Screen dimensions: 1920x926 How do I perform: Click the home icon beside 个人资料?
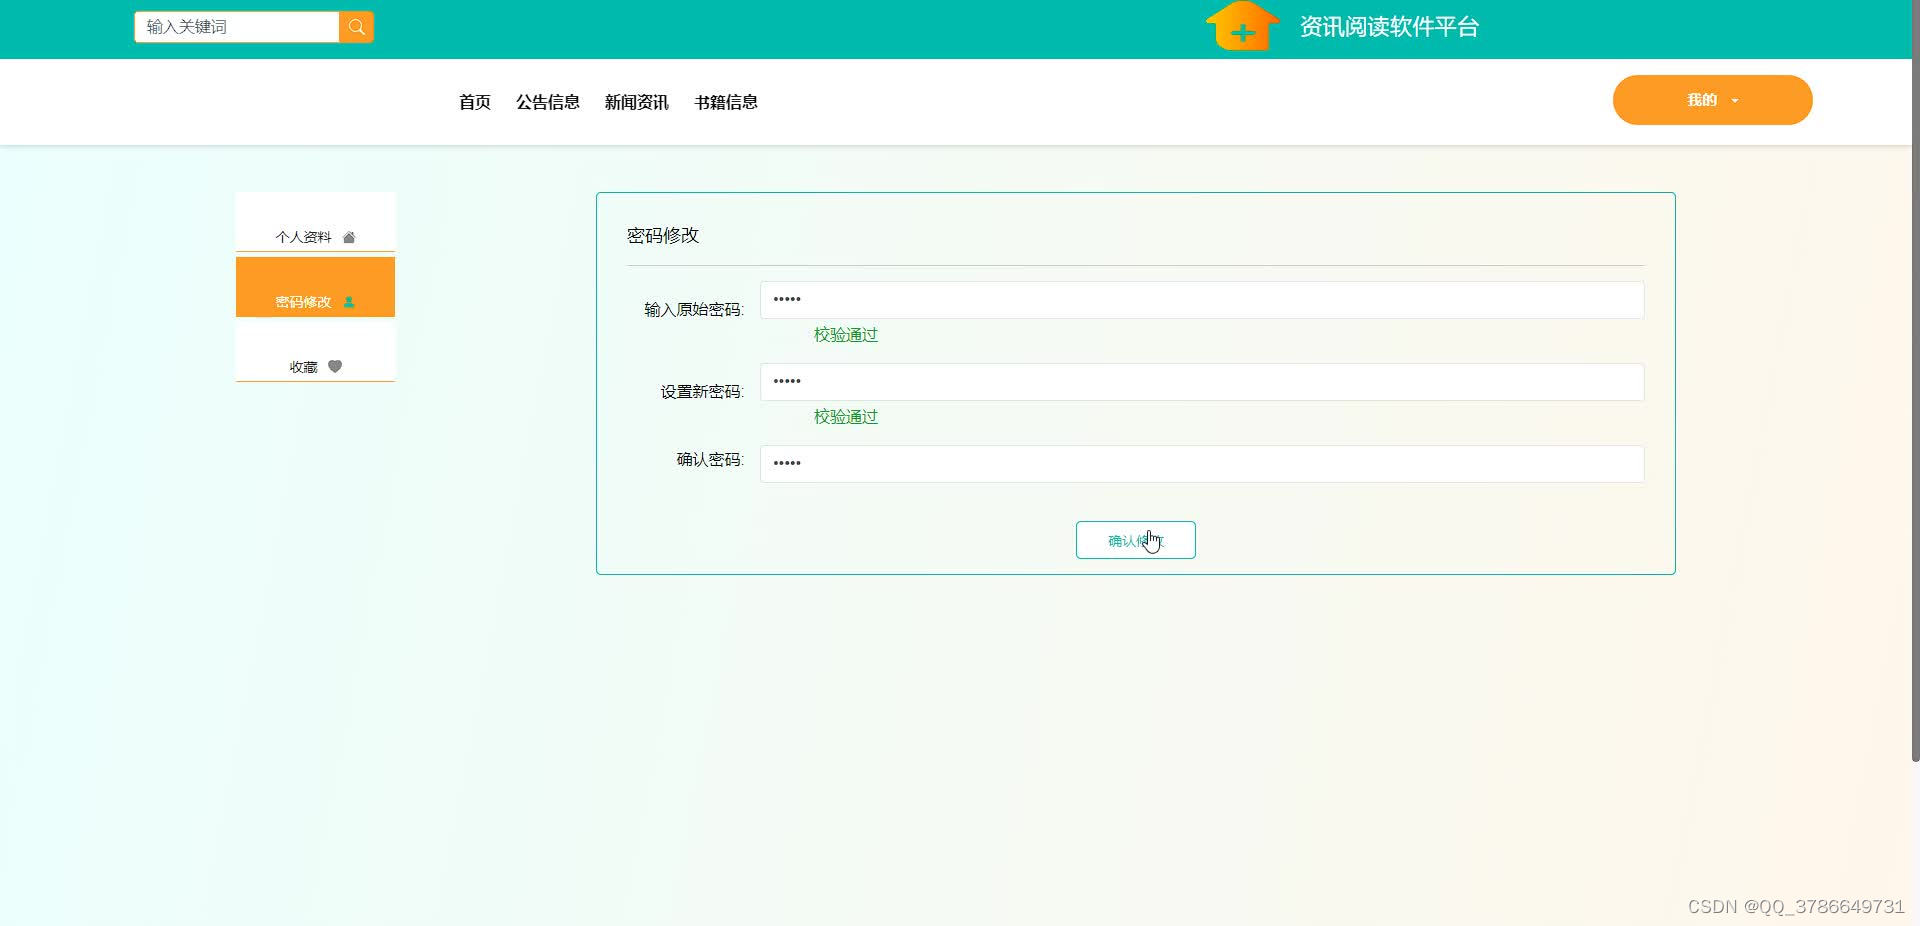tap(349, 238)
